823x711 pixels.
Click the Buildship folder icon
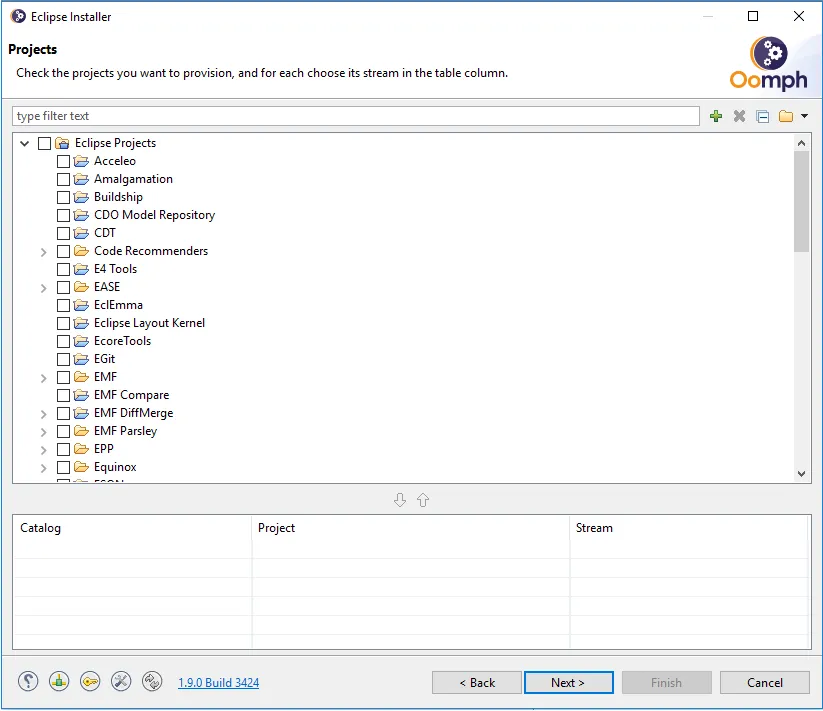point(81,197)
